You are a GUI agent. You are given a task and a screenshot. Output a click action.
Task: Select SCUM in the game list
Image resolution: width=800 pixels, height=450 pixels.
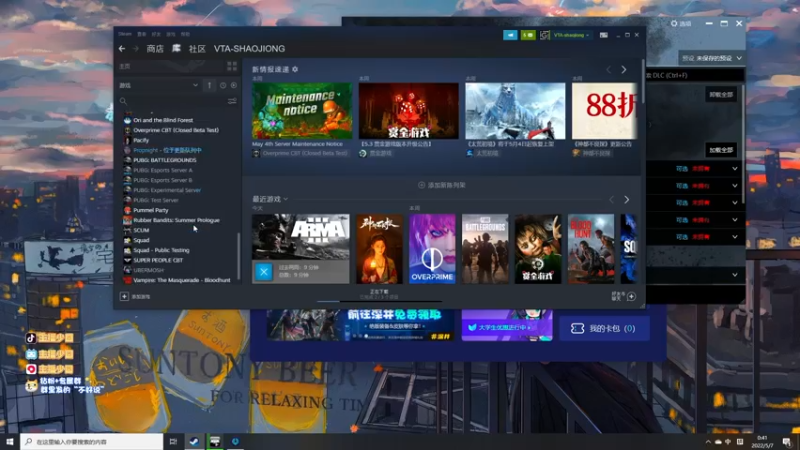point(141,230)
